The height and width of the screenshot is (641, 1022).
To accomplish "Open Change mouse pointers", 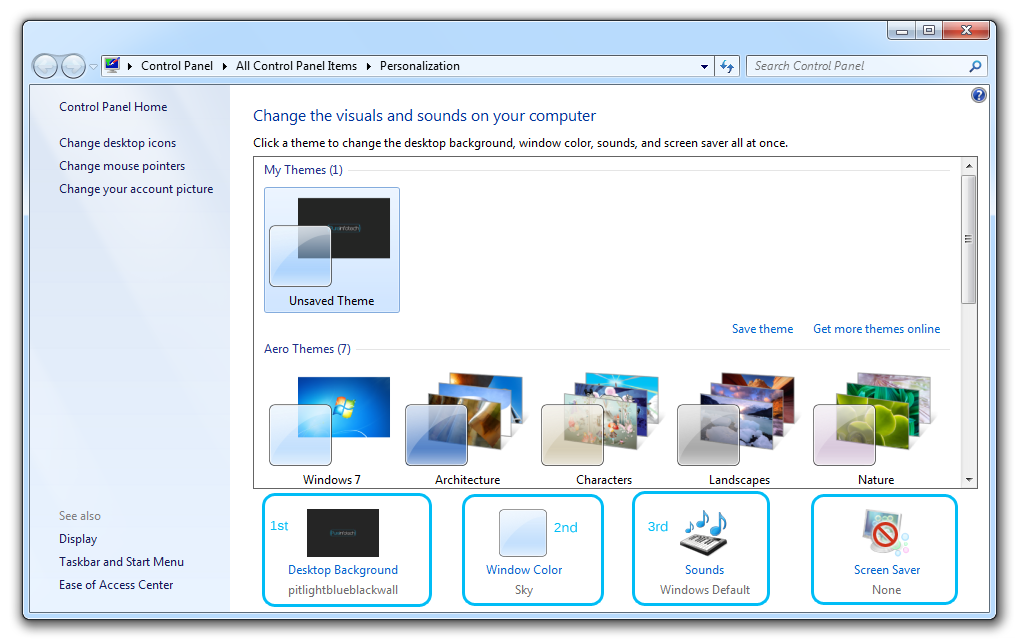I will tap(122, 165).
